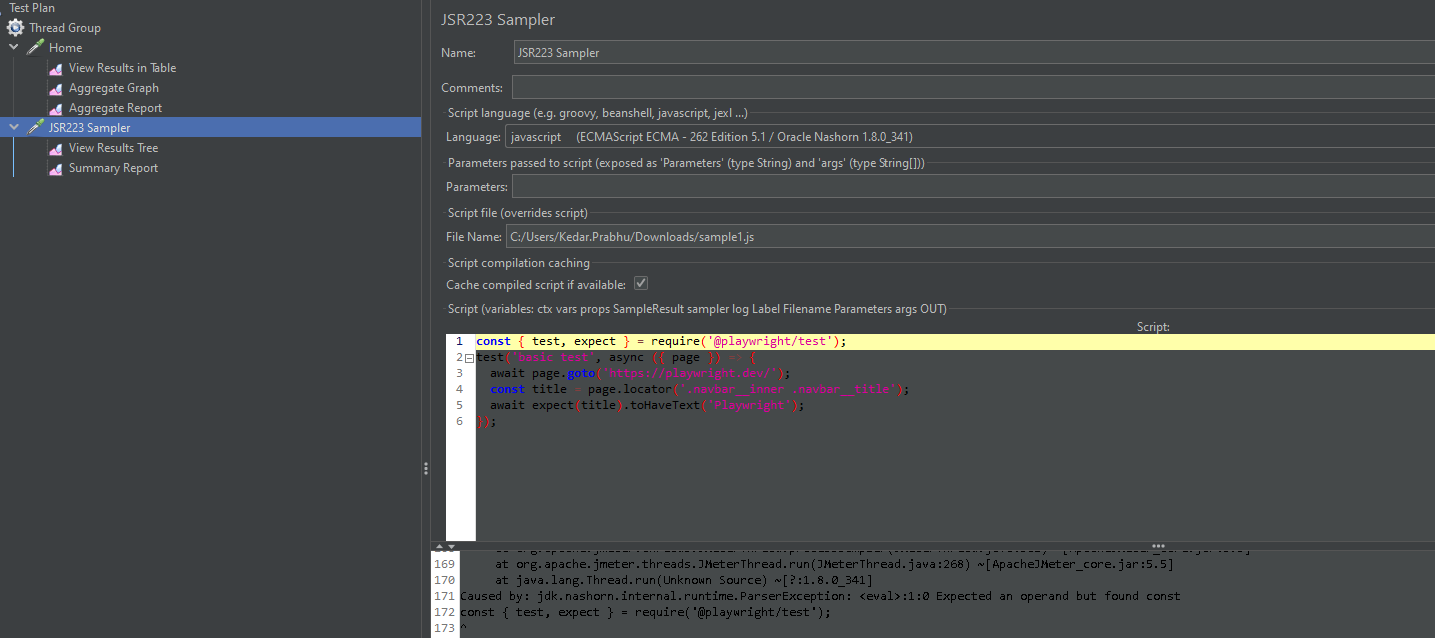The height and width of the screenshot is (638, 1435).
Task: Click the Summary Report chart icon
Action: 56,167
